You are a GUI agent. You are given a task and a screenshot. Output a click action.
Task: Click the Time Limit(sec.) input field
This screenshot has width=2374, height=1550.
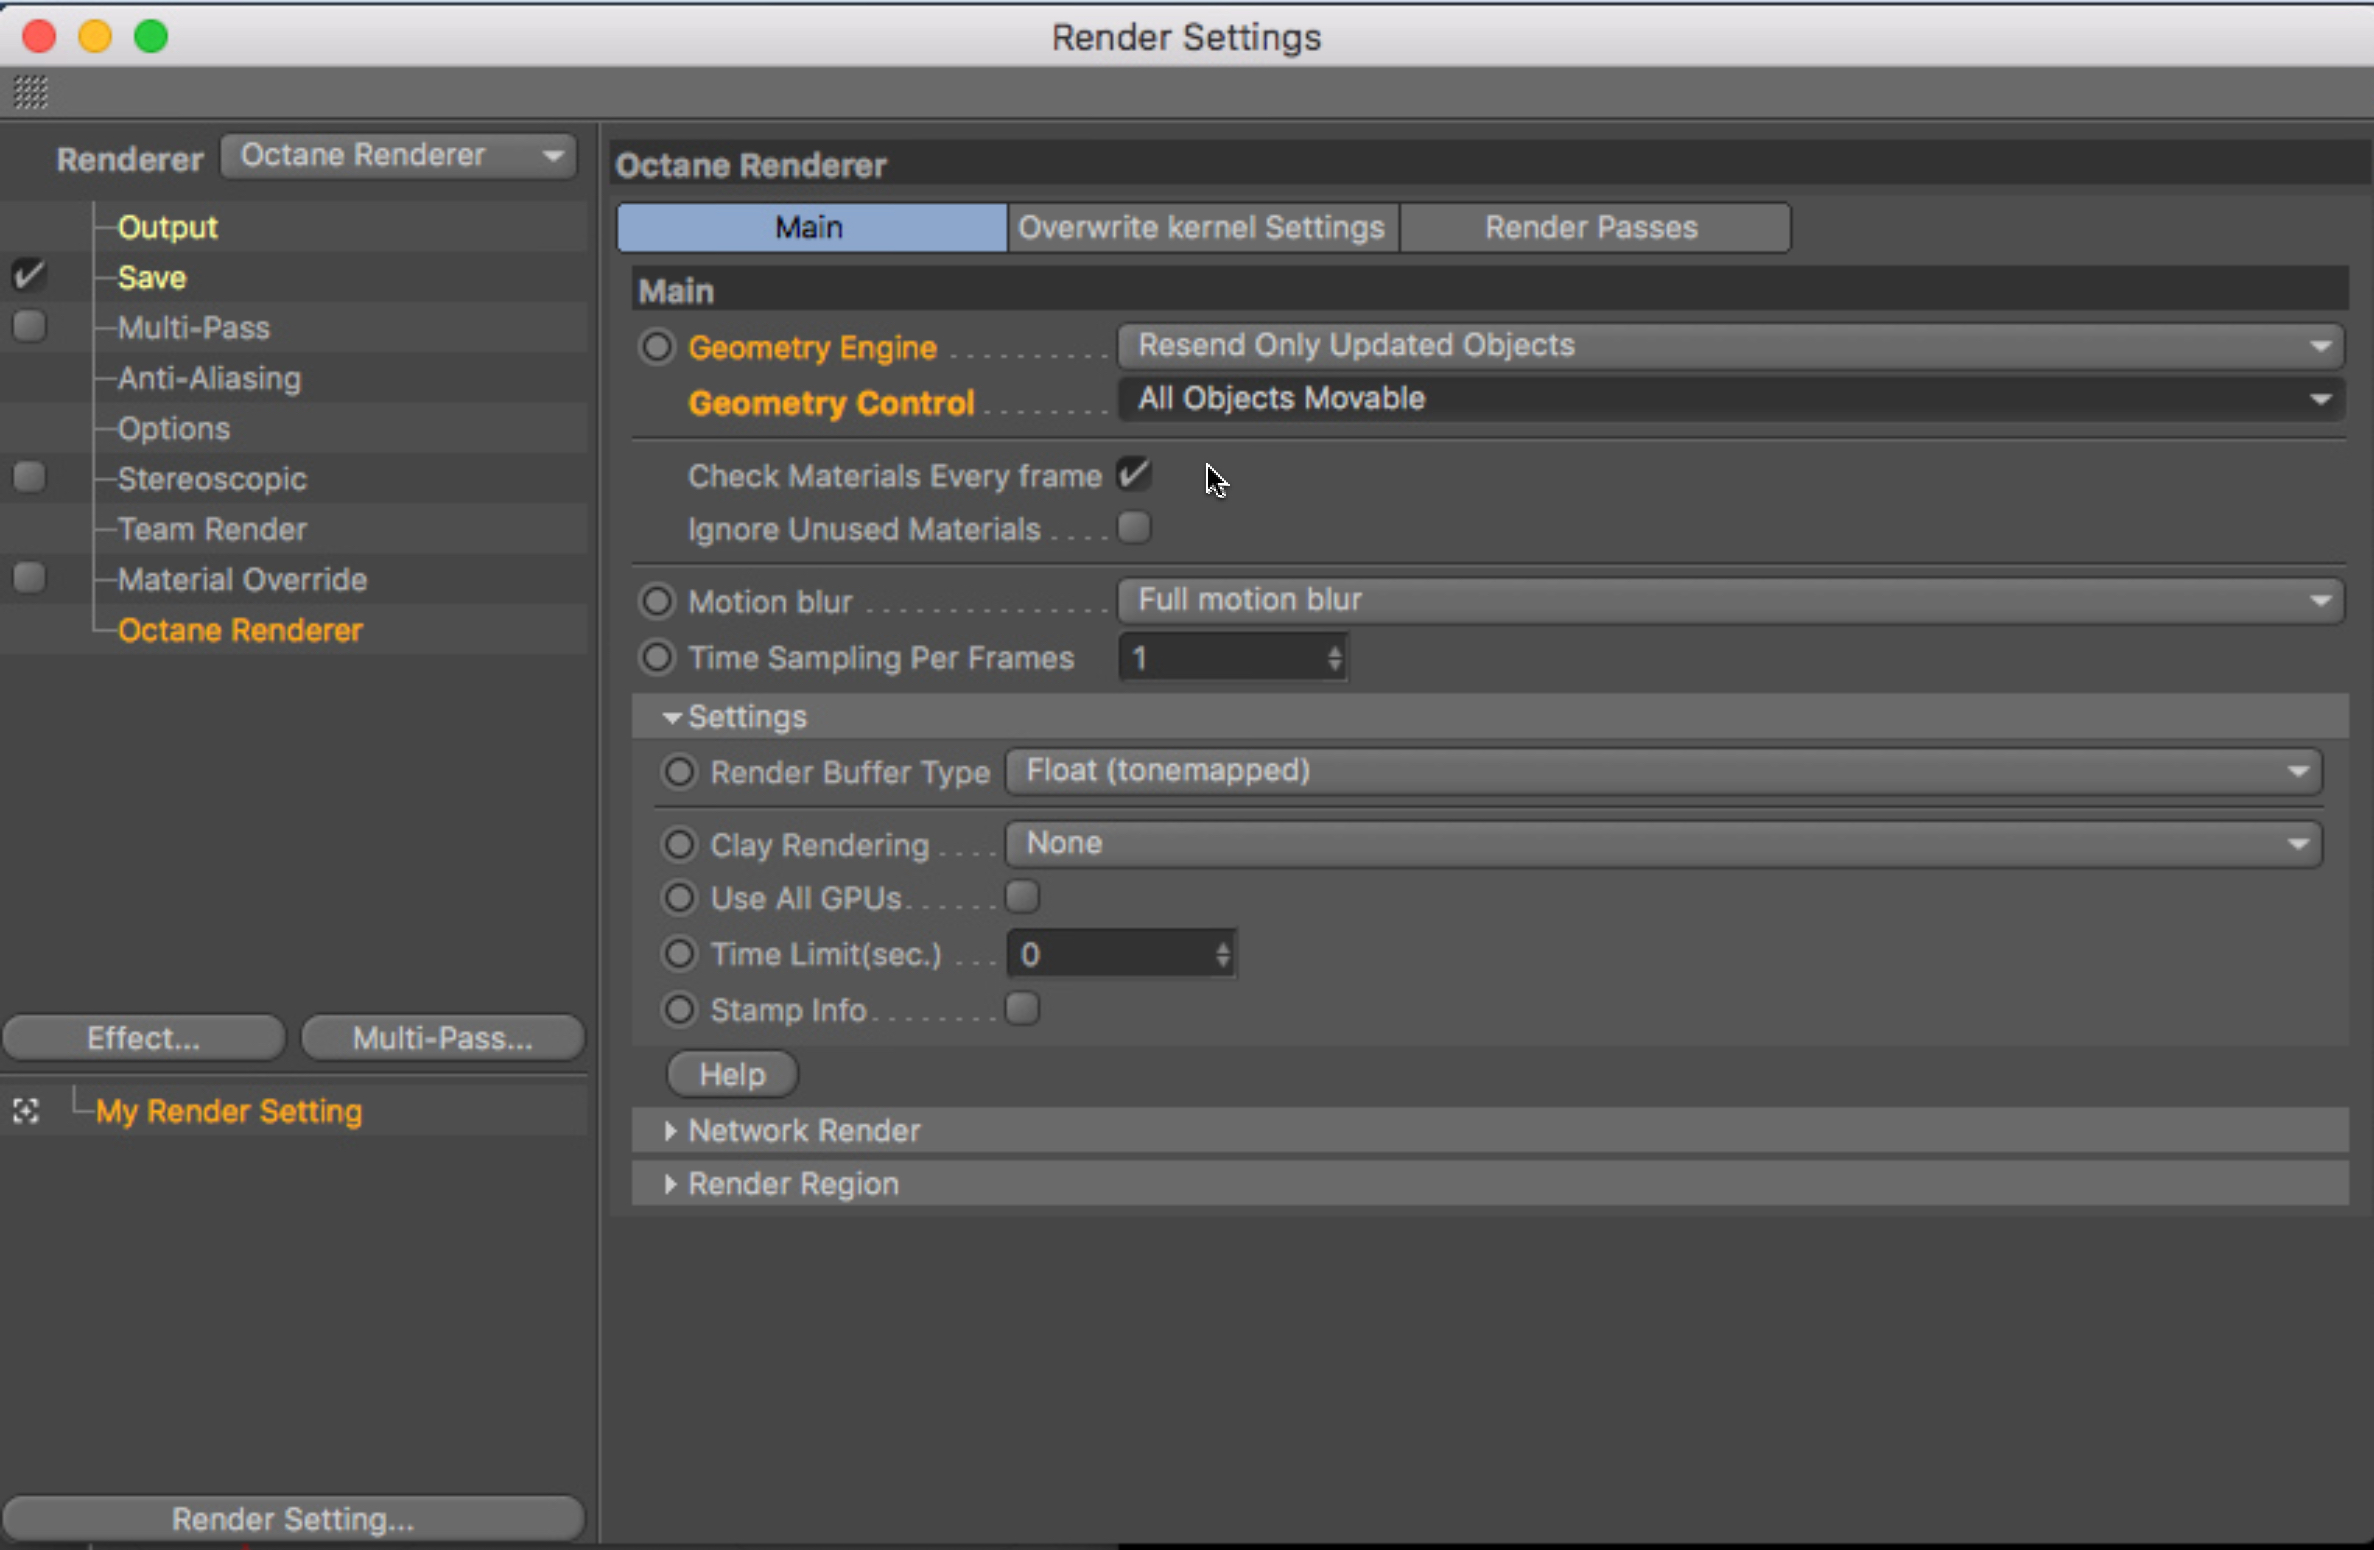pyautogui.click(x=1110, y=954)
